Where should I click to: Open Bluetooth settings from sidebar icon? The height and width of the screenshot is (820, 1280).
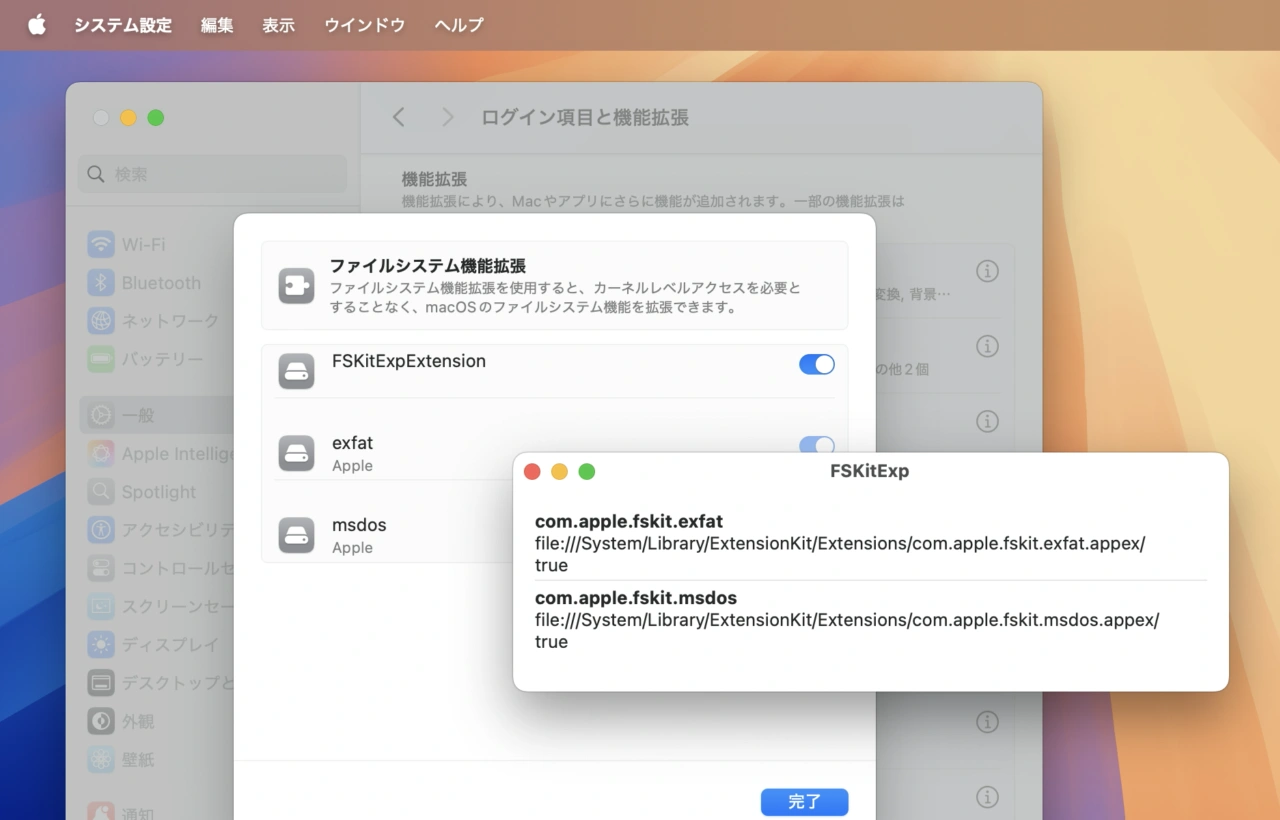pos(101,283)
